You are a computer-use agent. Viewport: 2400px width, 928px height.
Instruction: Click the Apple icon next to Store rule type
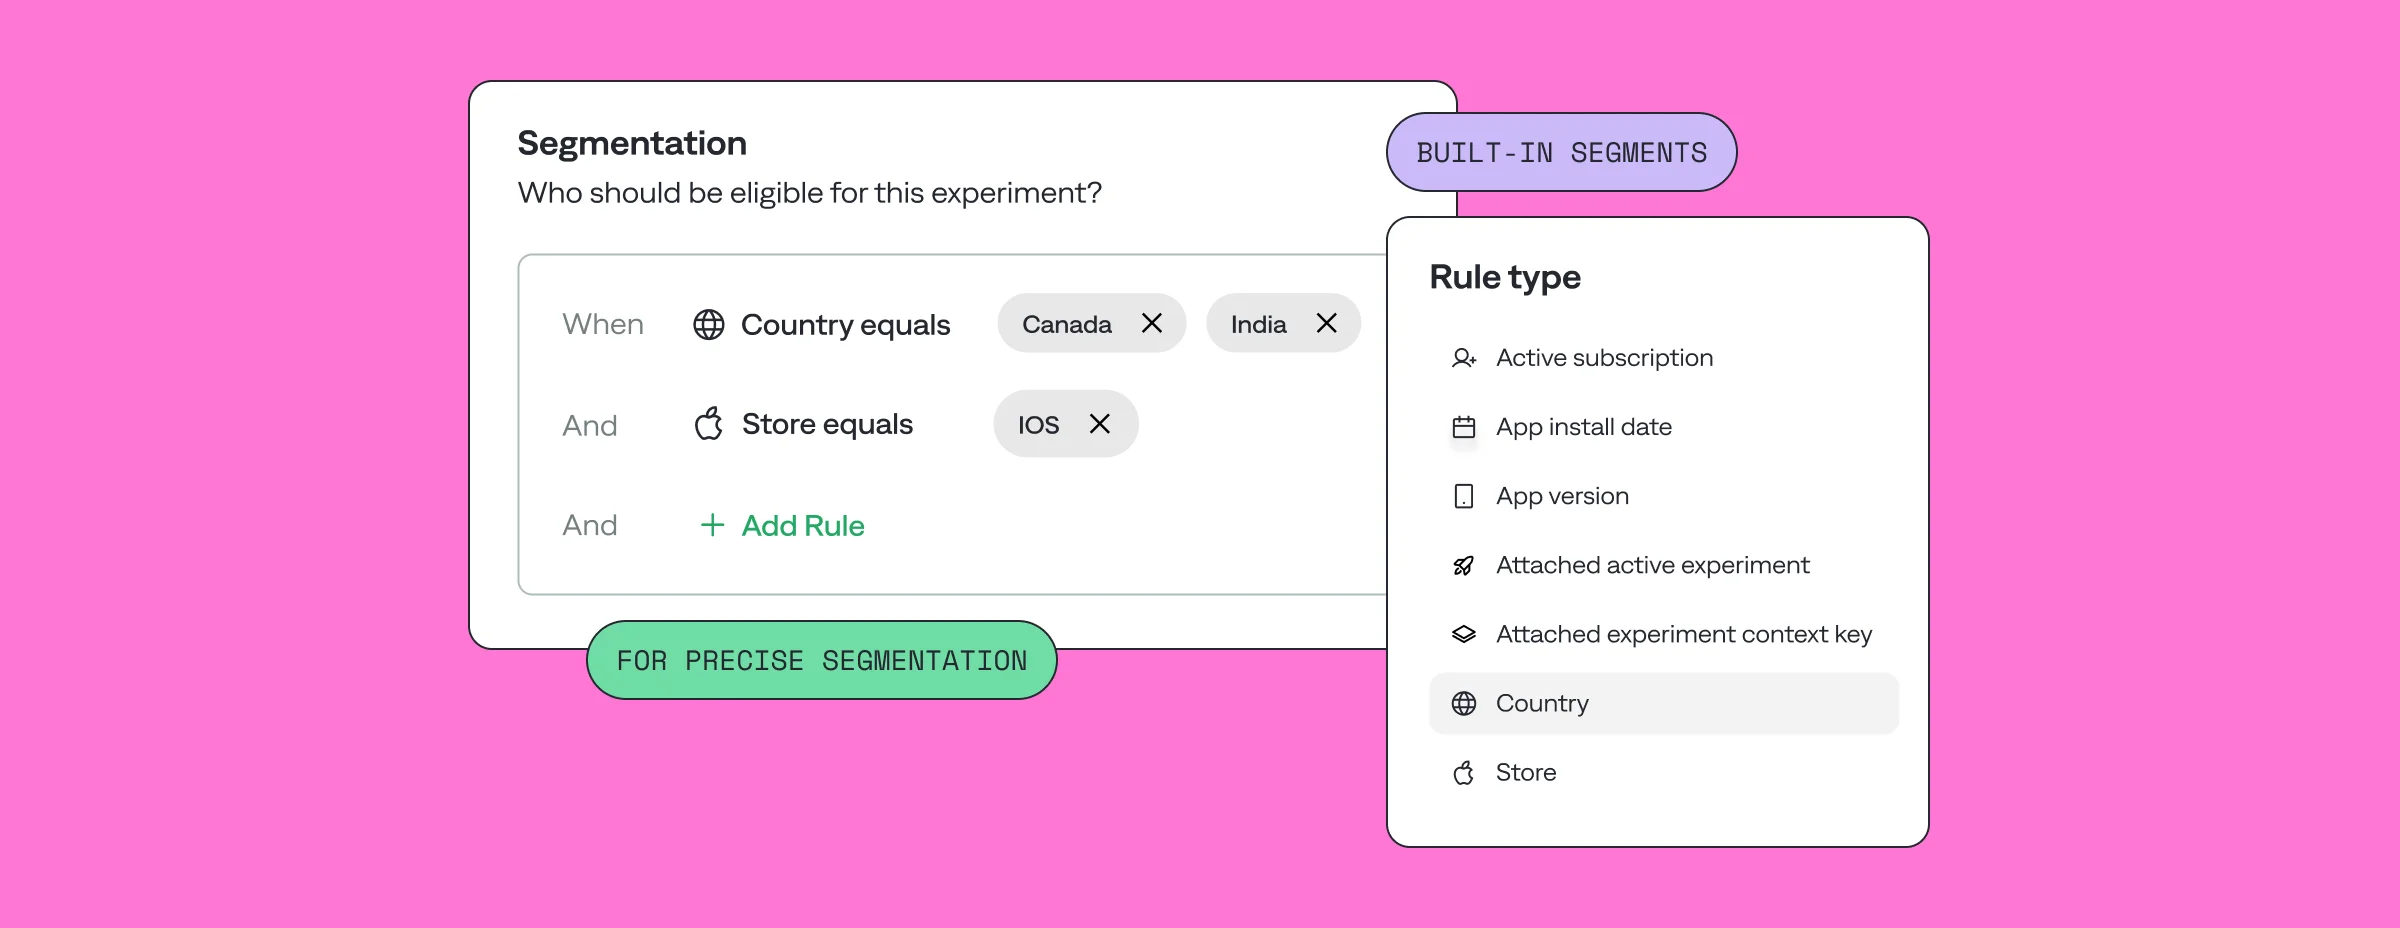[x=1464, y=772]
